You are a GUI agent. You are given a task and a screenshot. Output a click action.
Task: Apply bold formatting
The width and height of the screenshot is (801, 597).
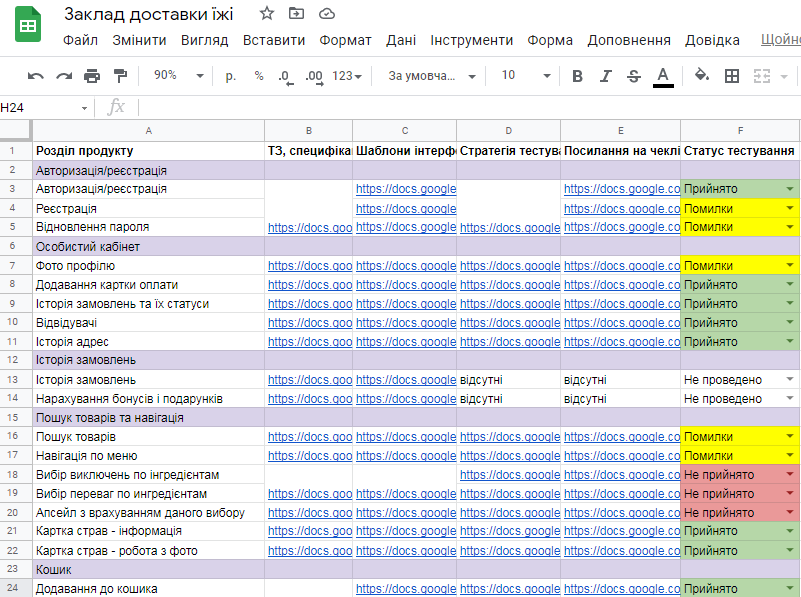577,76
